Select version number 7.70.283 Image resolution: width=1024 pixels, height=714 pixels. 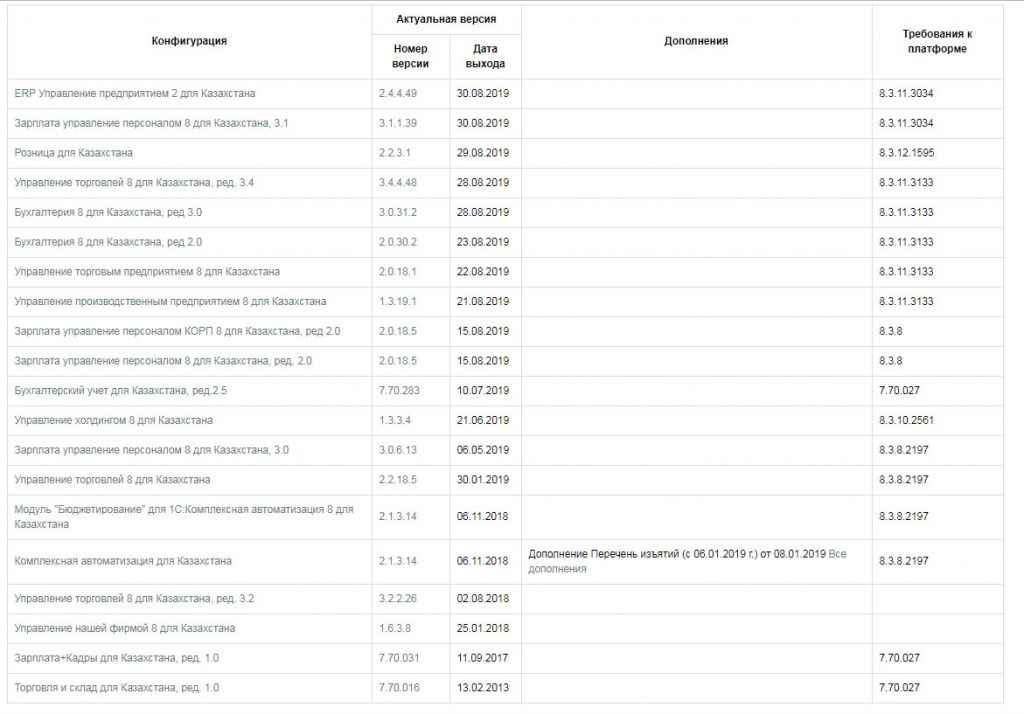pyautogui.click(x=399, y=391)
